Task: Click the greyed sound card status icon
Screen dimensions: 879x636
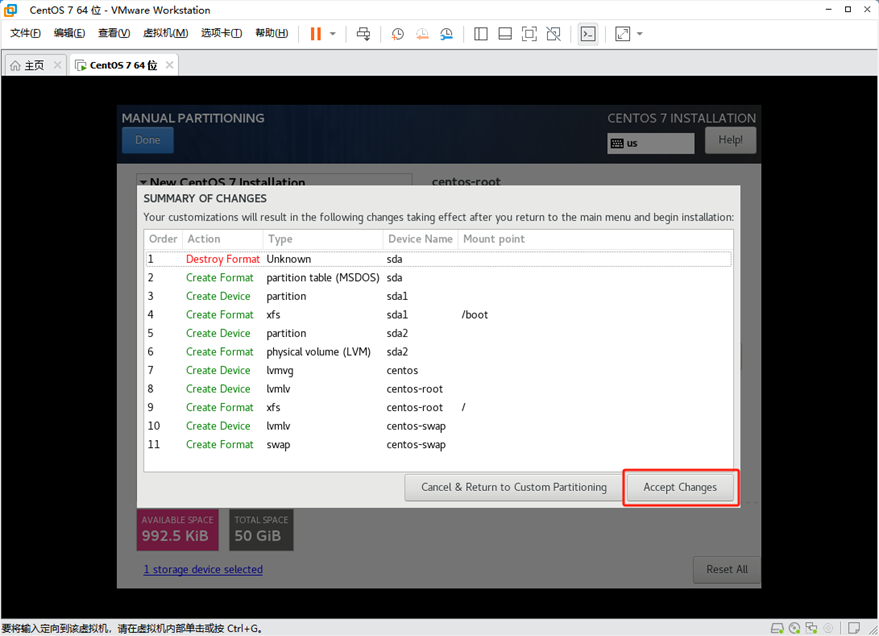Action: (x=828, y=628)
